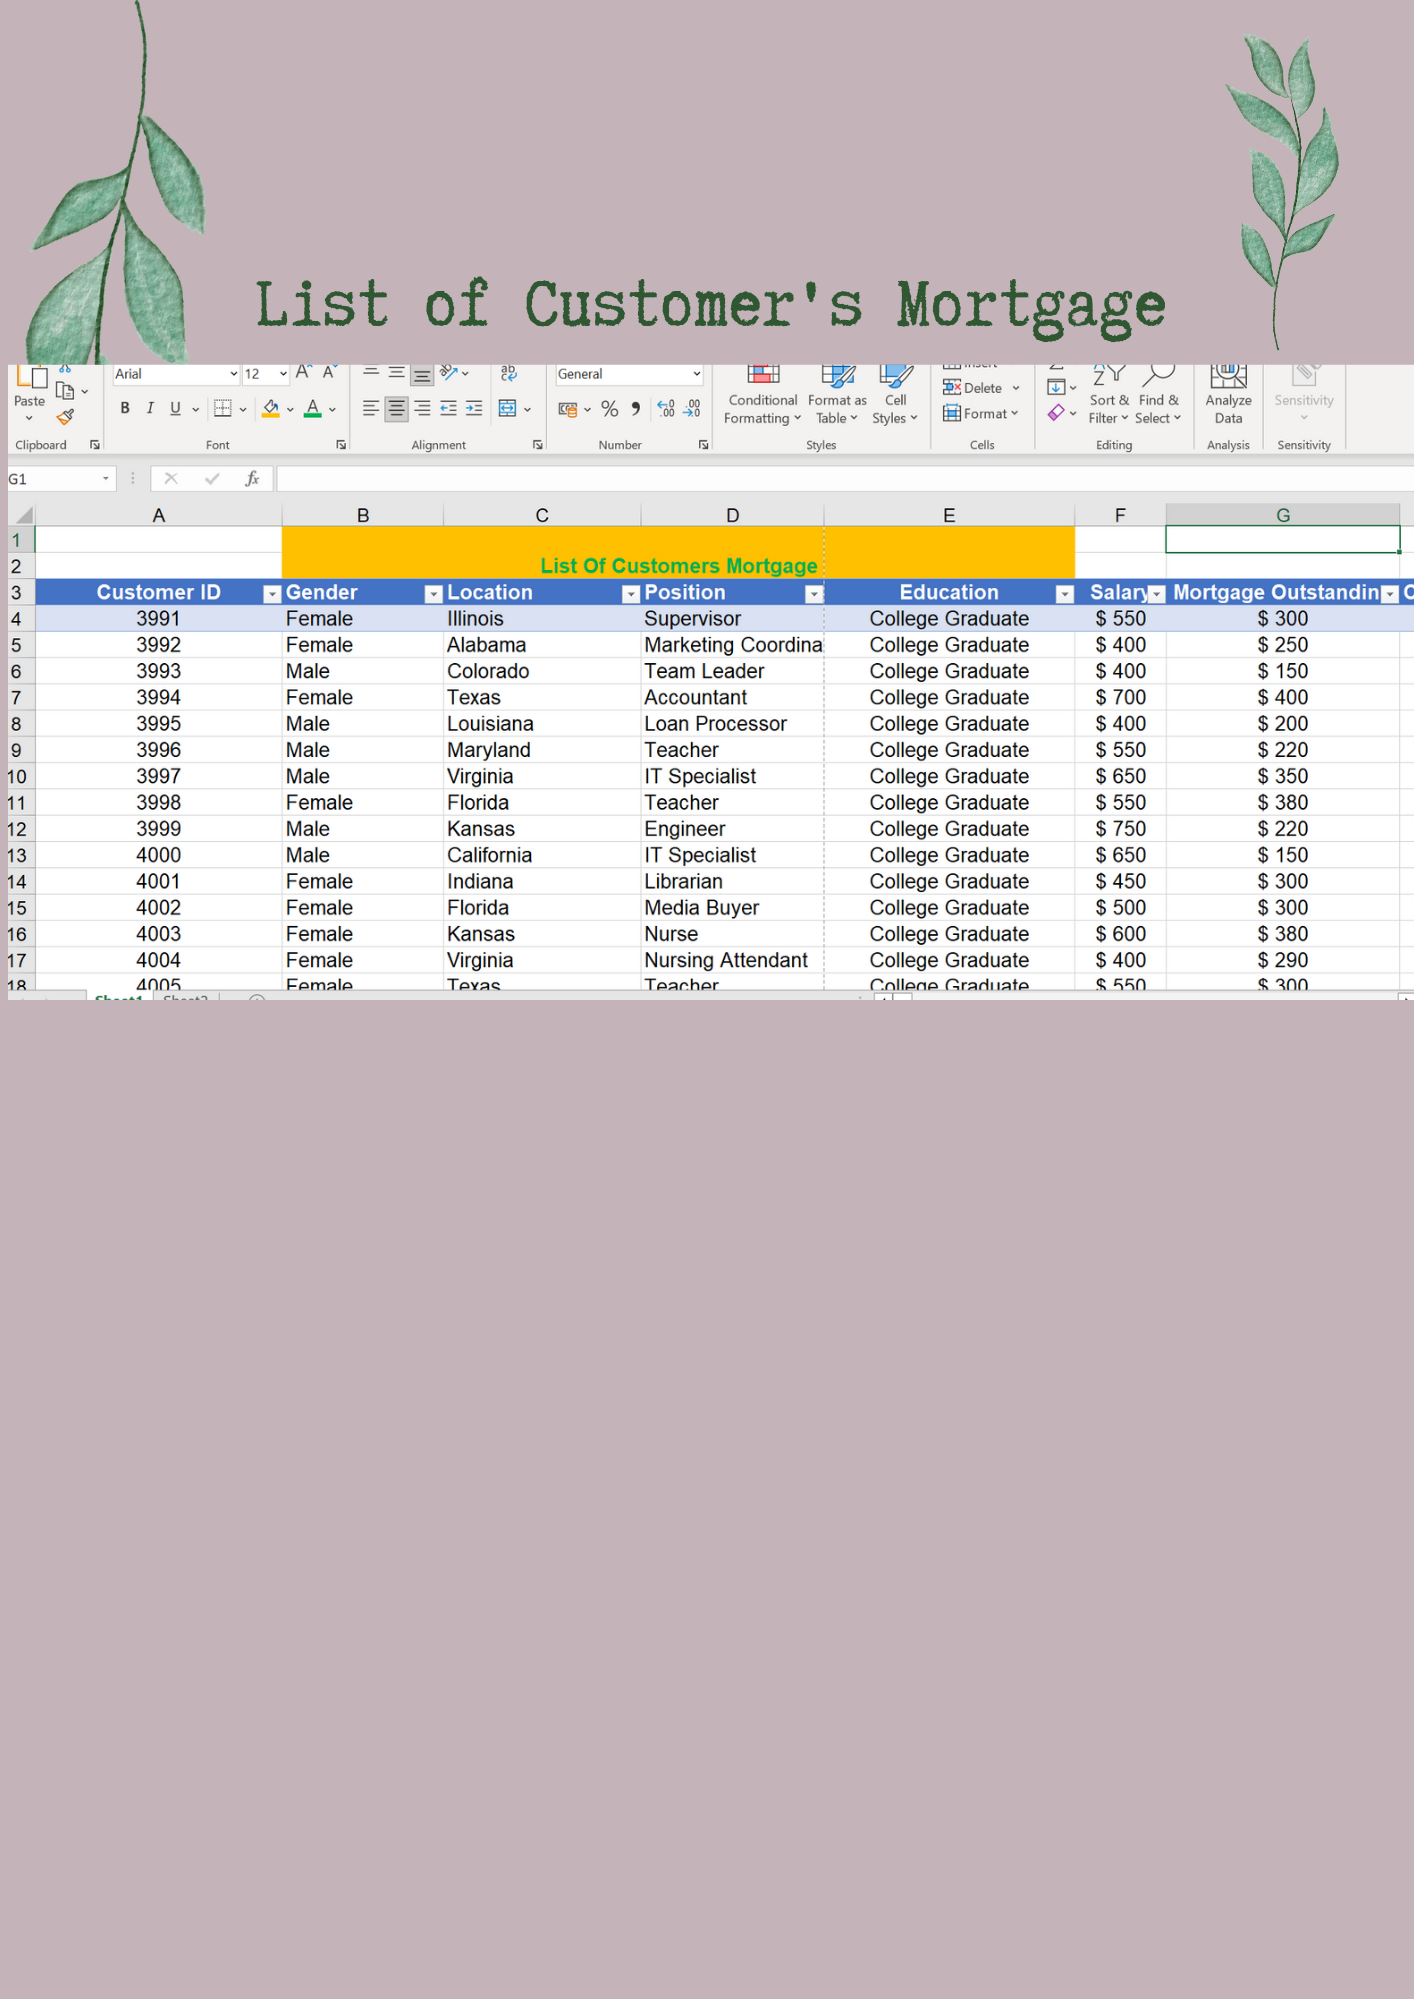Select the cell containing Loan Processor
The image size is (1414, 1999).
point(733,724)
